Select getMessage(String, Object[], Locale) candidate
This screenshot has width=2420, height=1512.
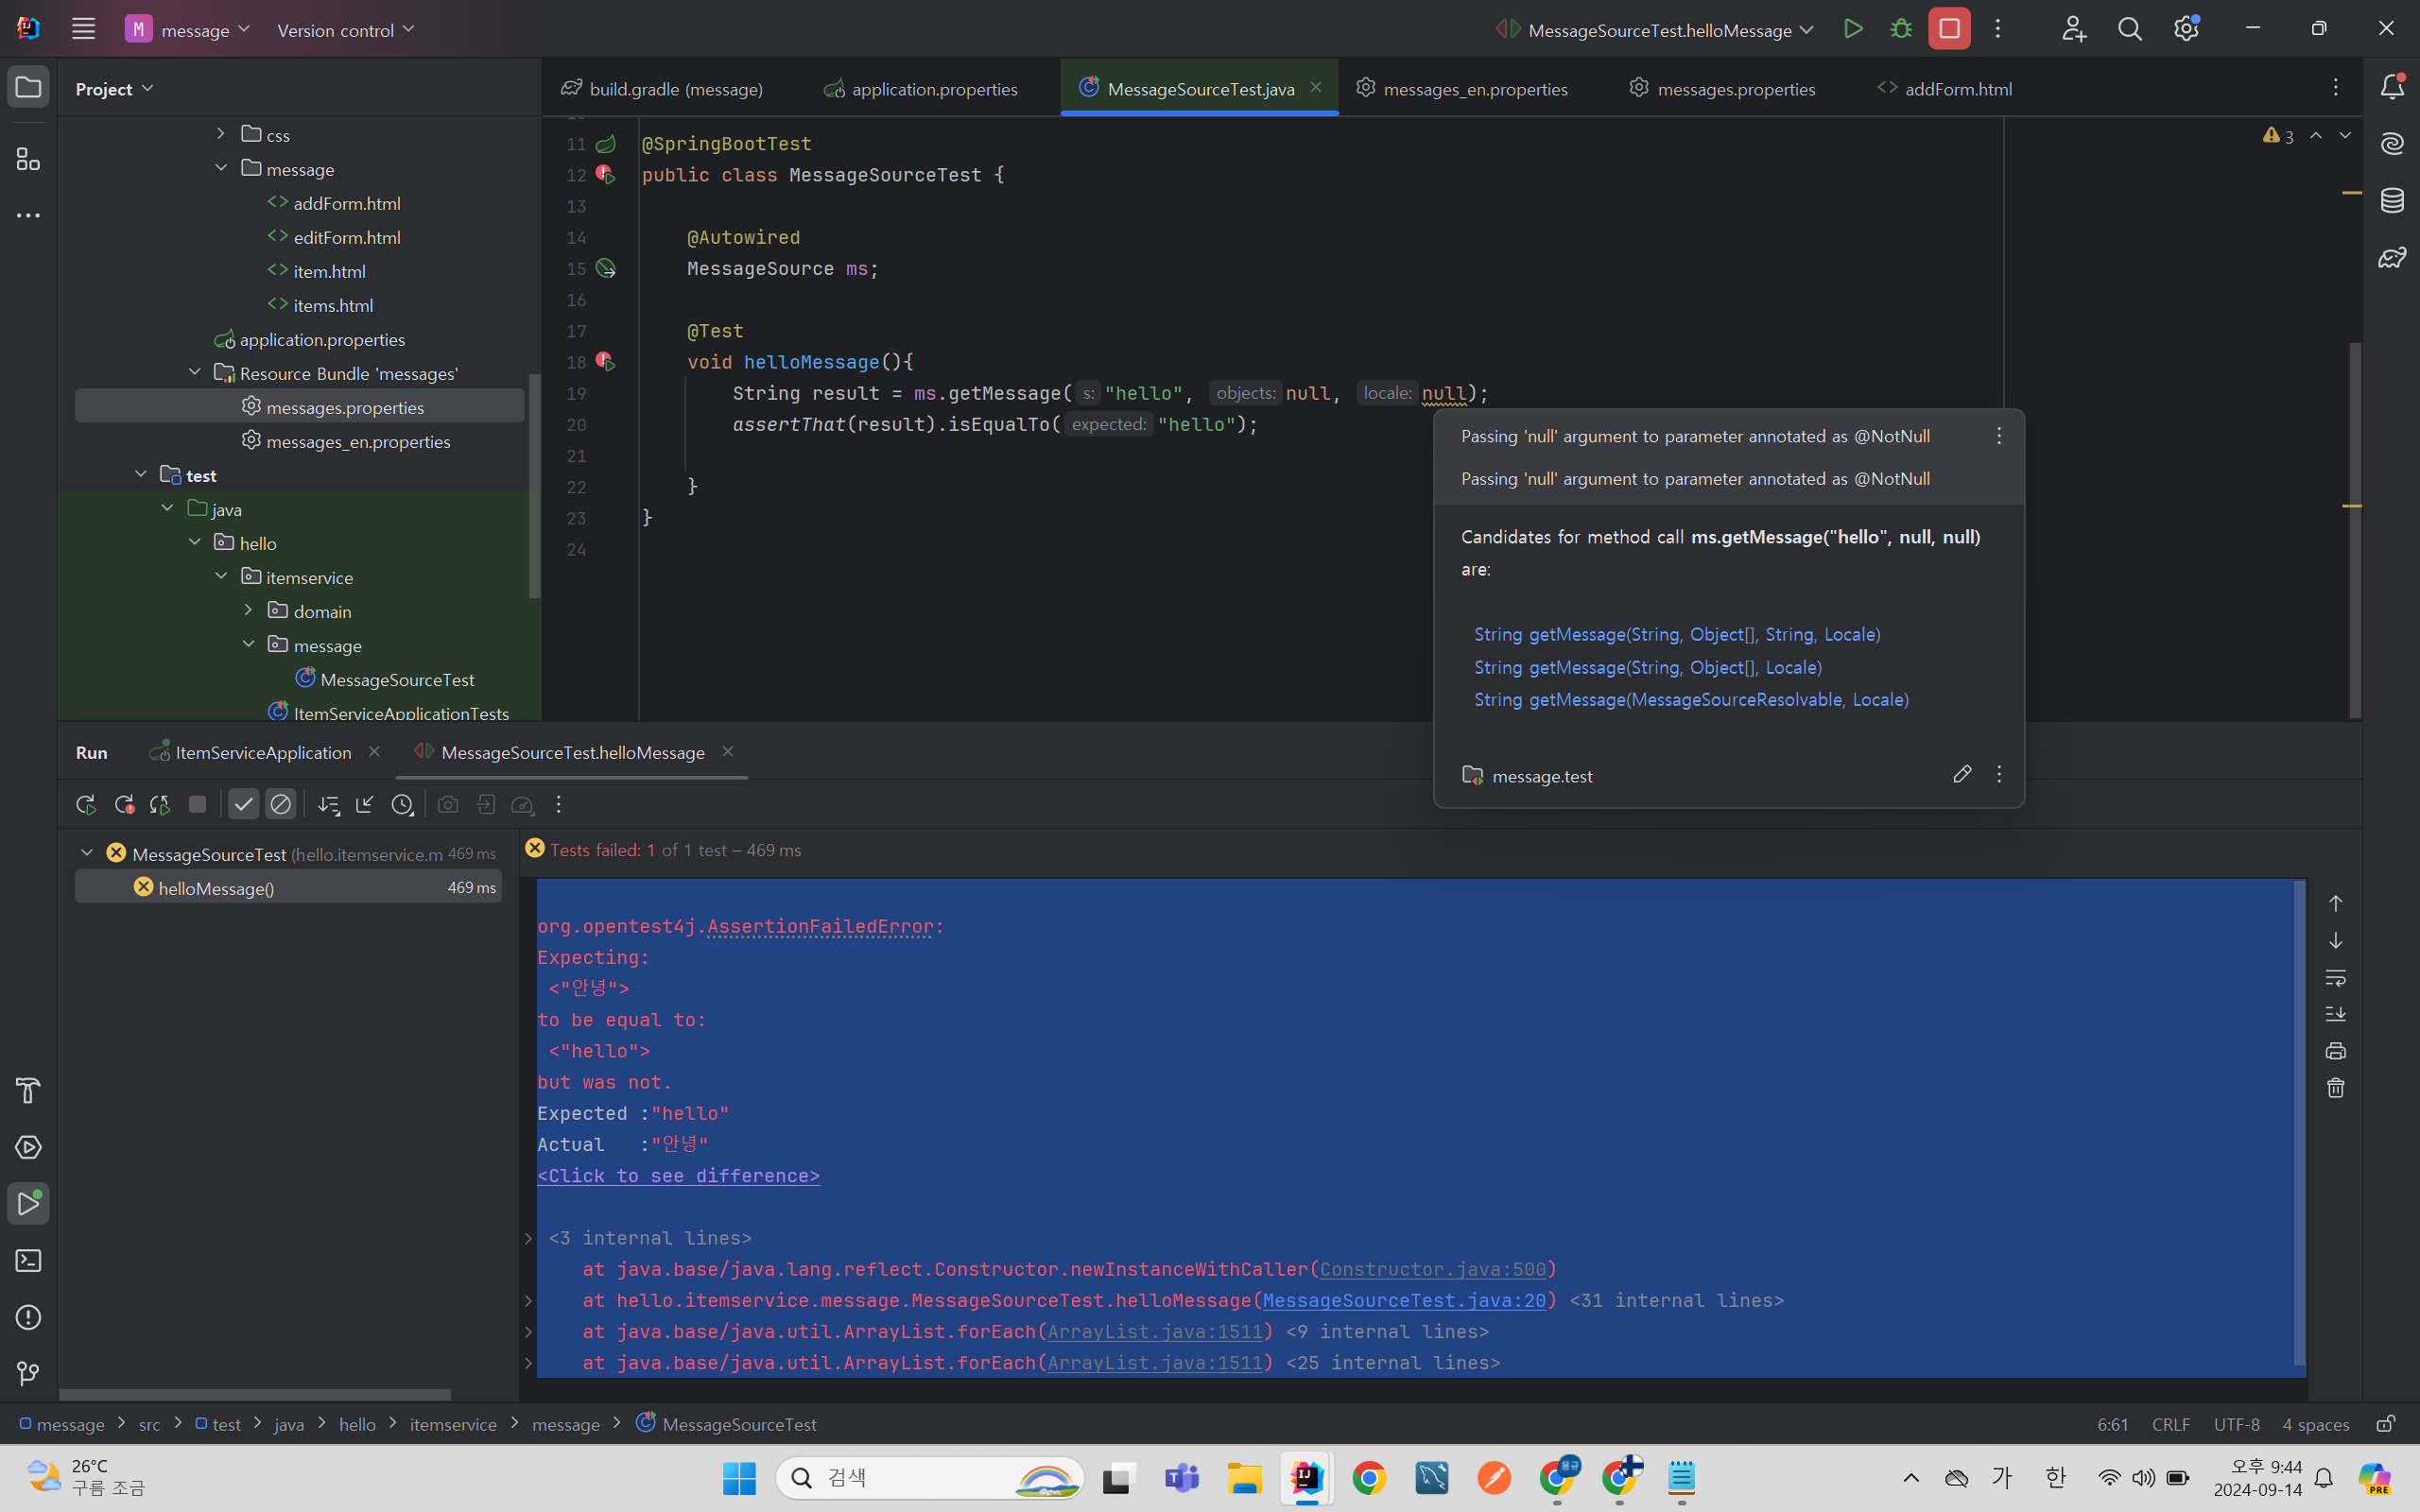pos(1648,667)
